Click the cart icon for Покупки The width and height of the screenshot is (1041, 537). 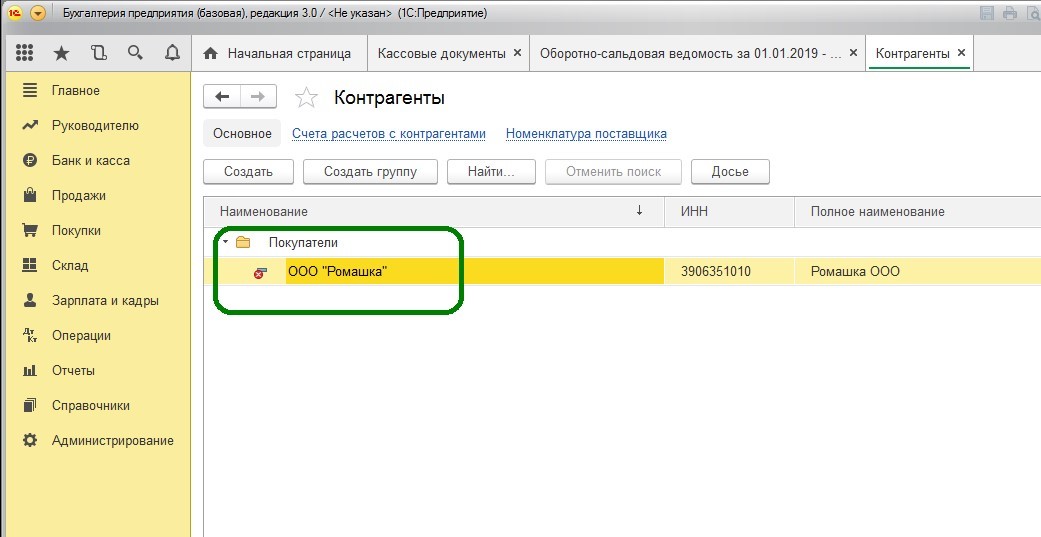pos(30,230)
